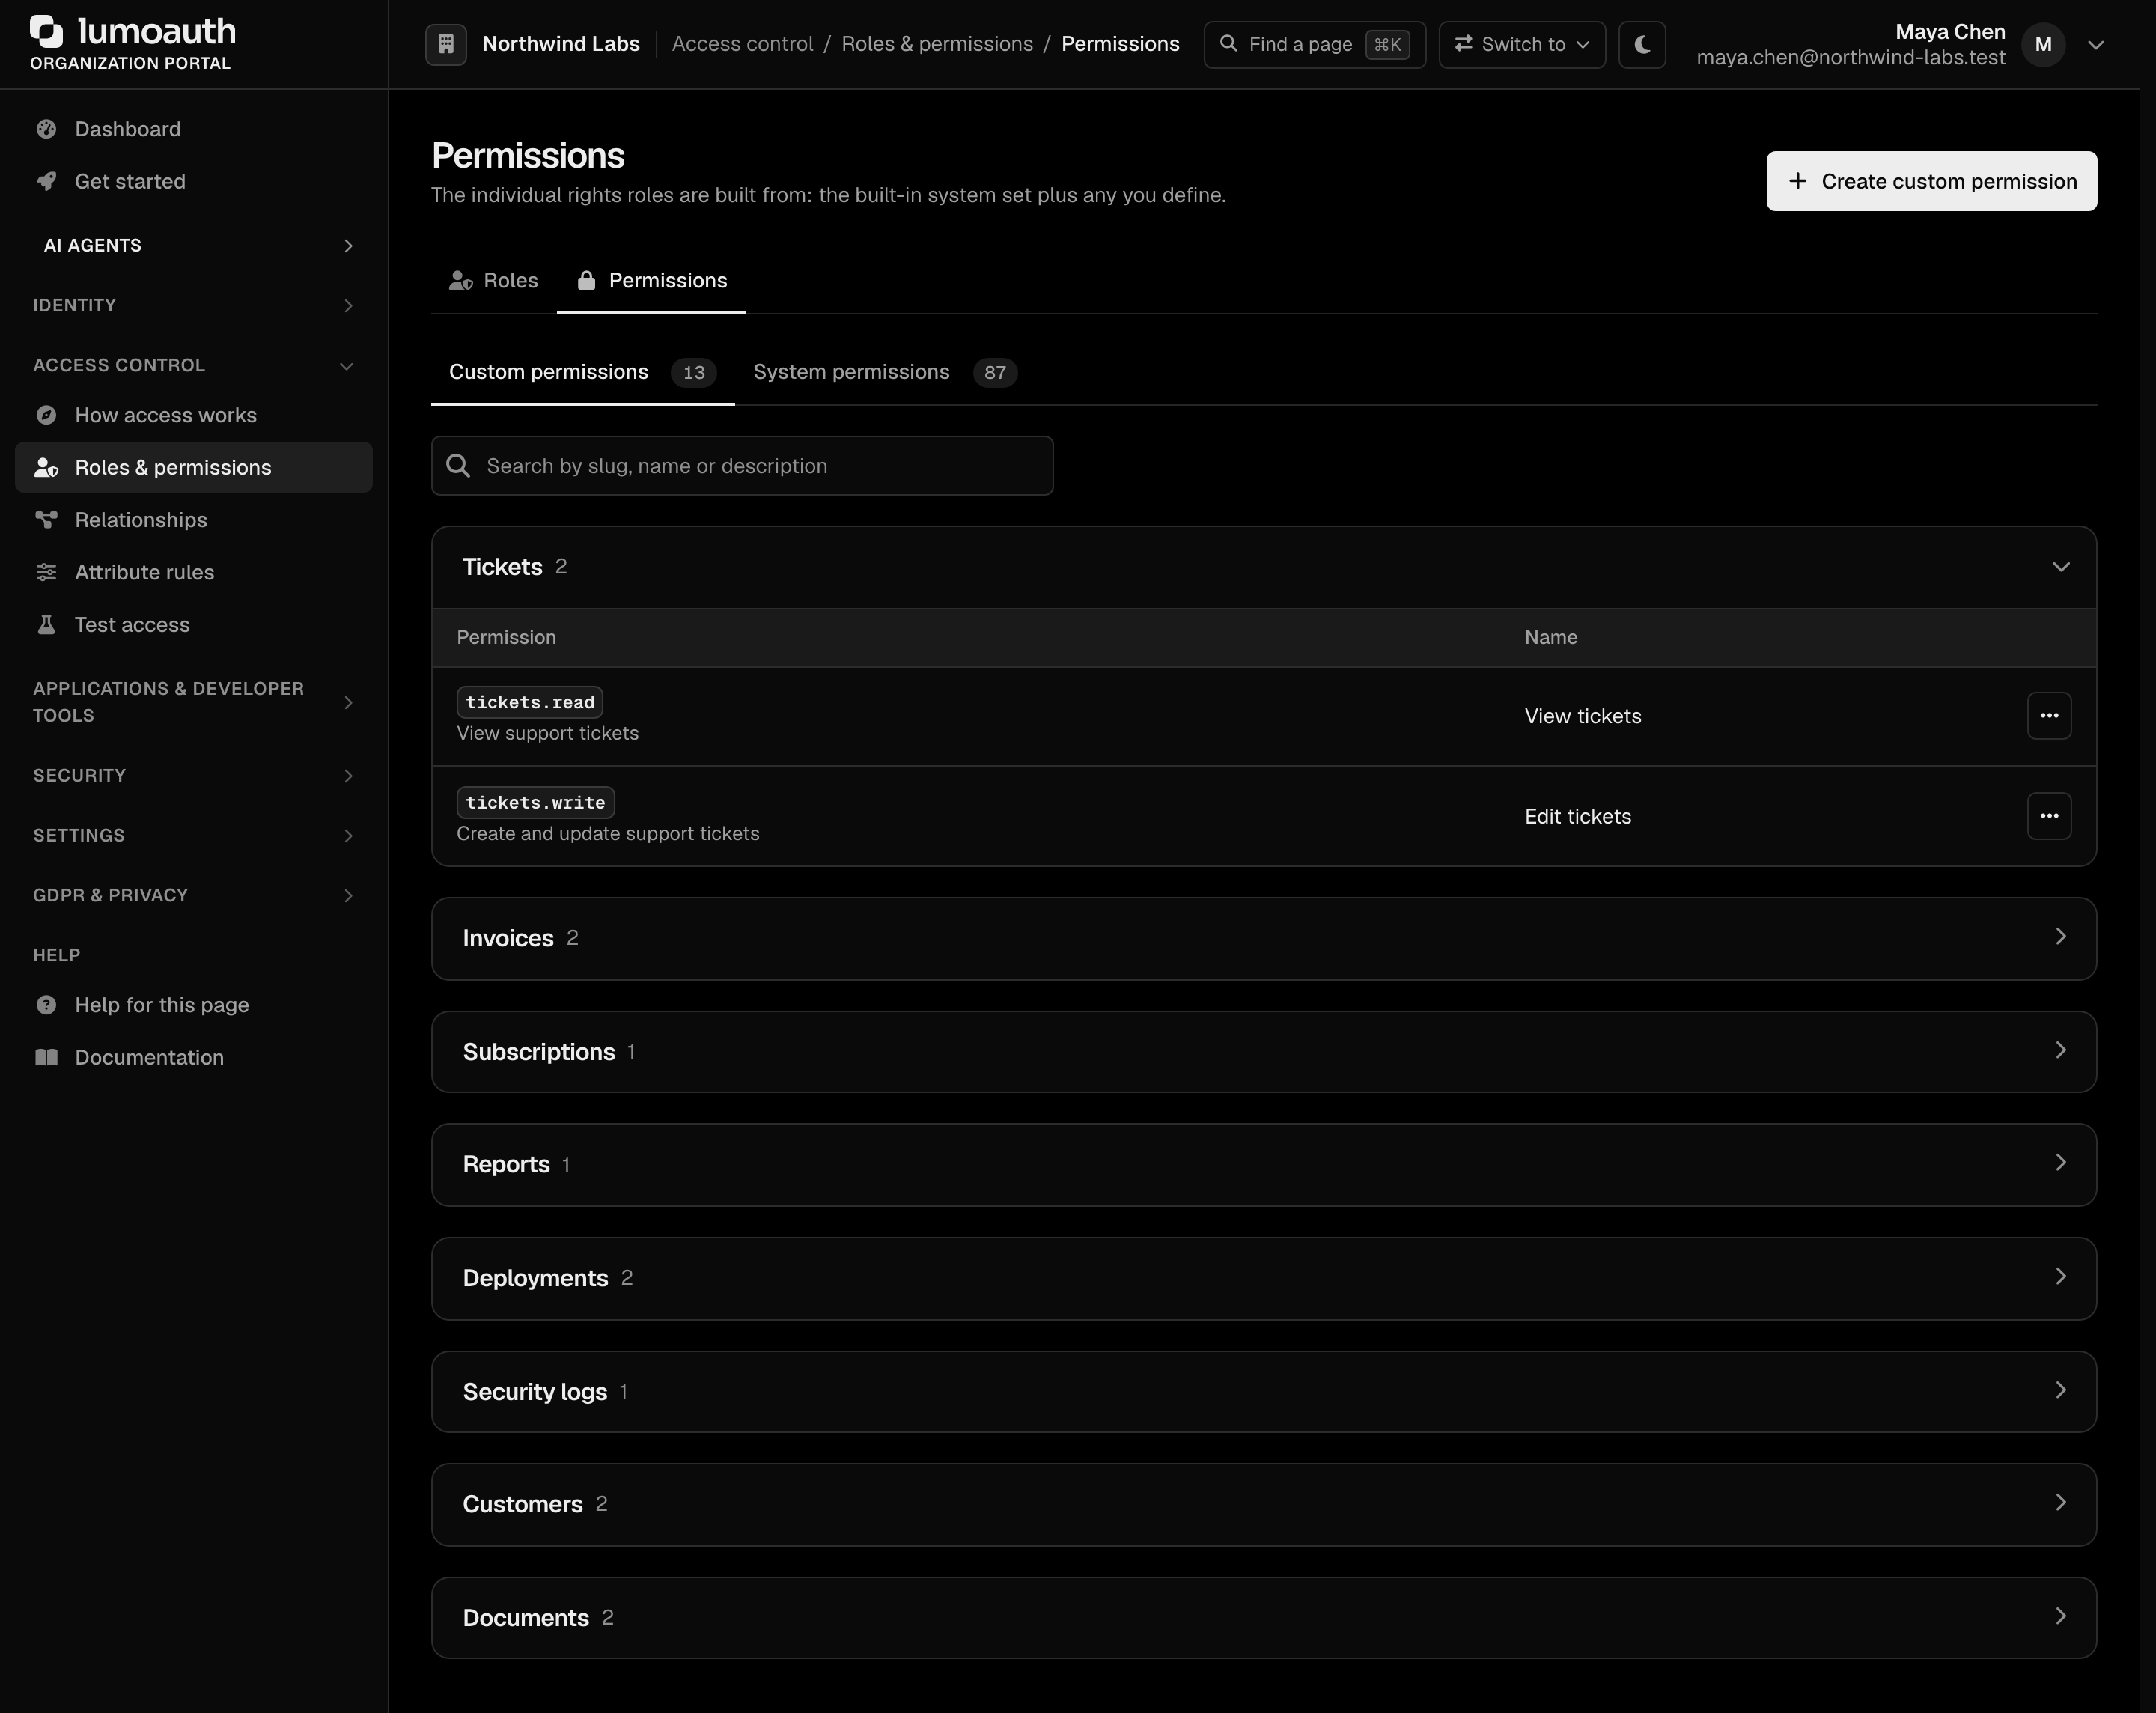Open Get started rocket item
The width and height of the screenshot is (2156, 1713).
pos(194,181)
